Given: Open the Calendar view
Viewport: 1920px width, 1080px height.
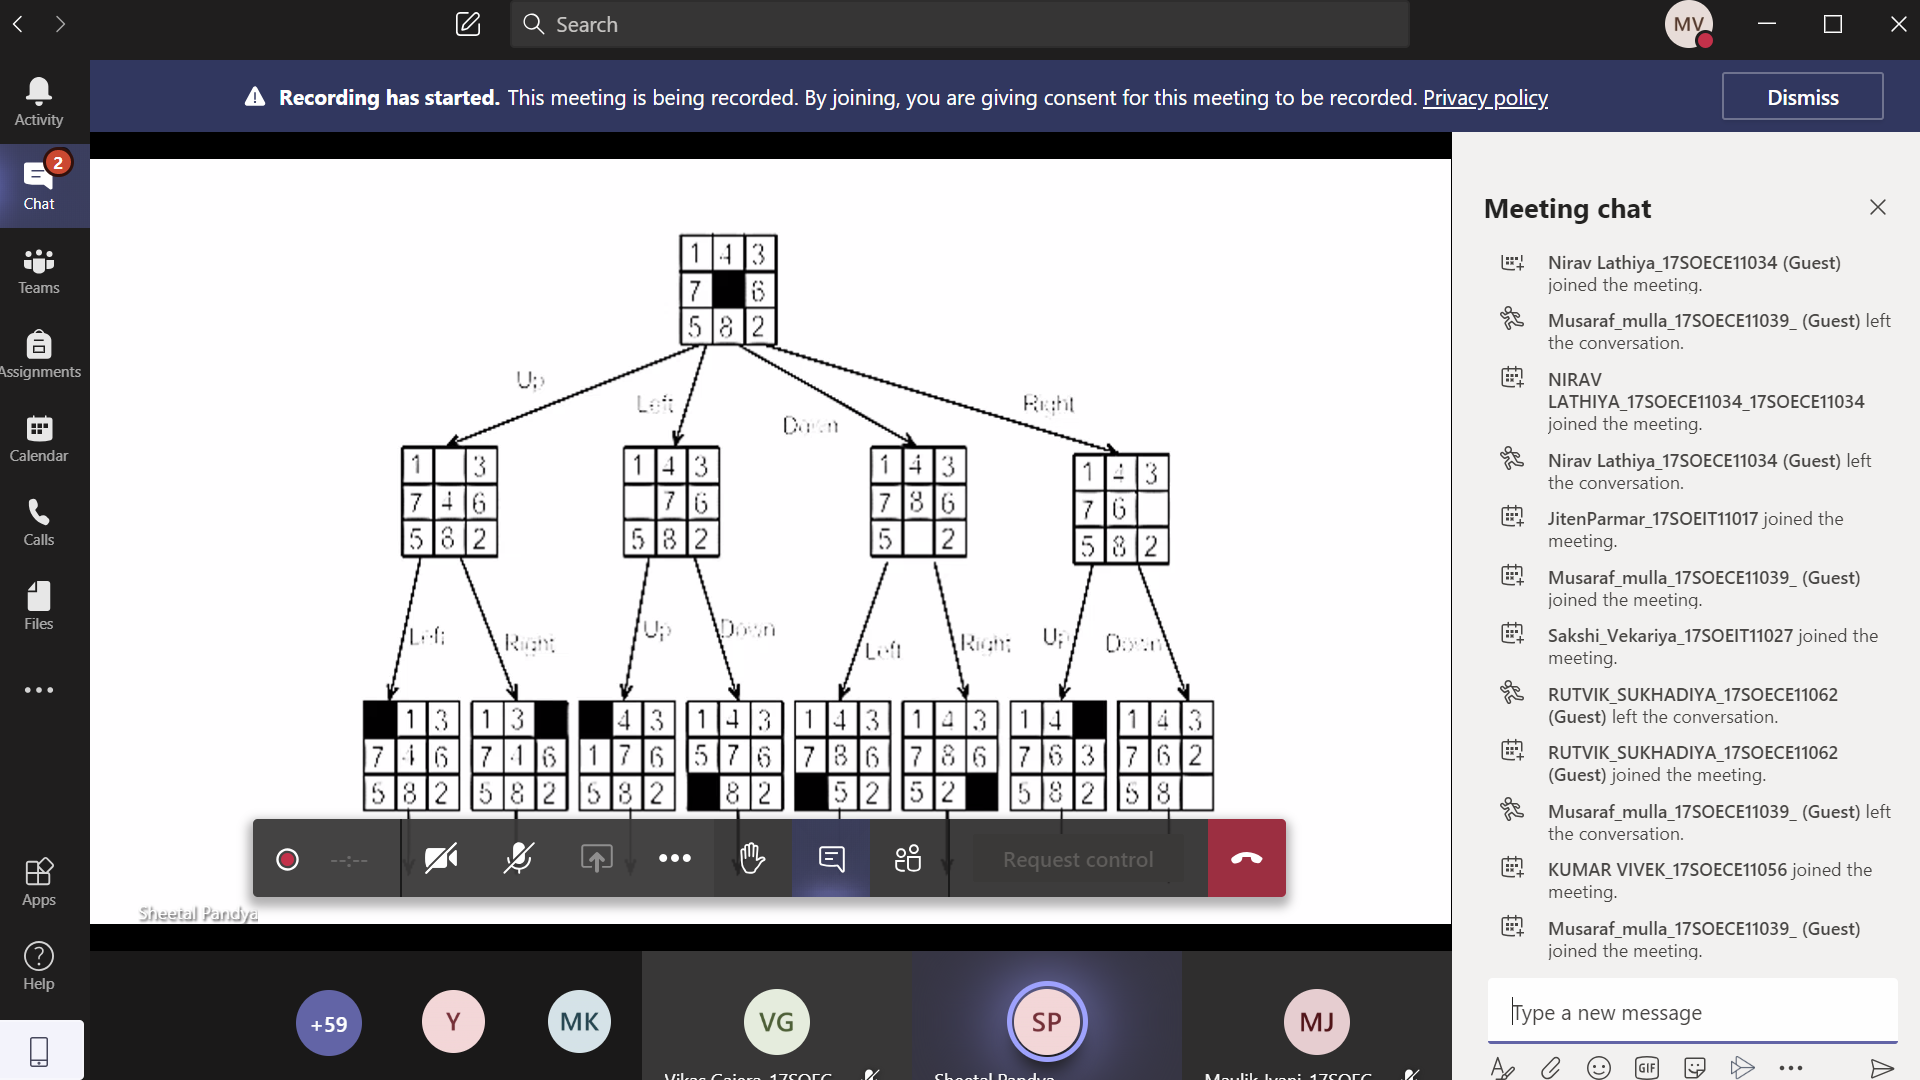Looking at the screenshot, I should tap(39, 439).
